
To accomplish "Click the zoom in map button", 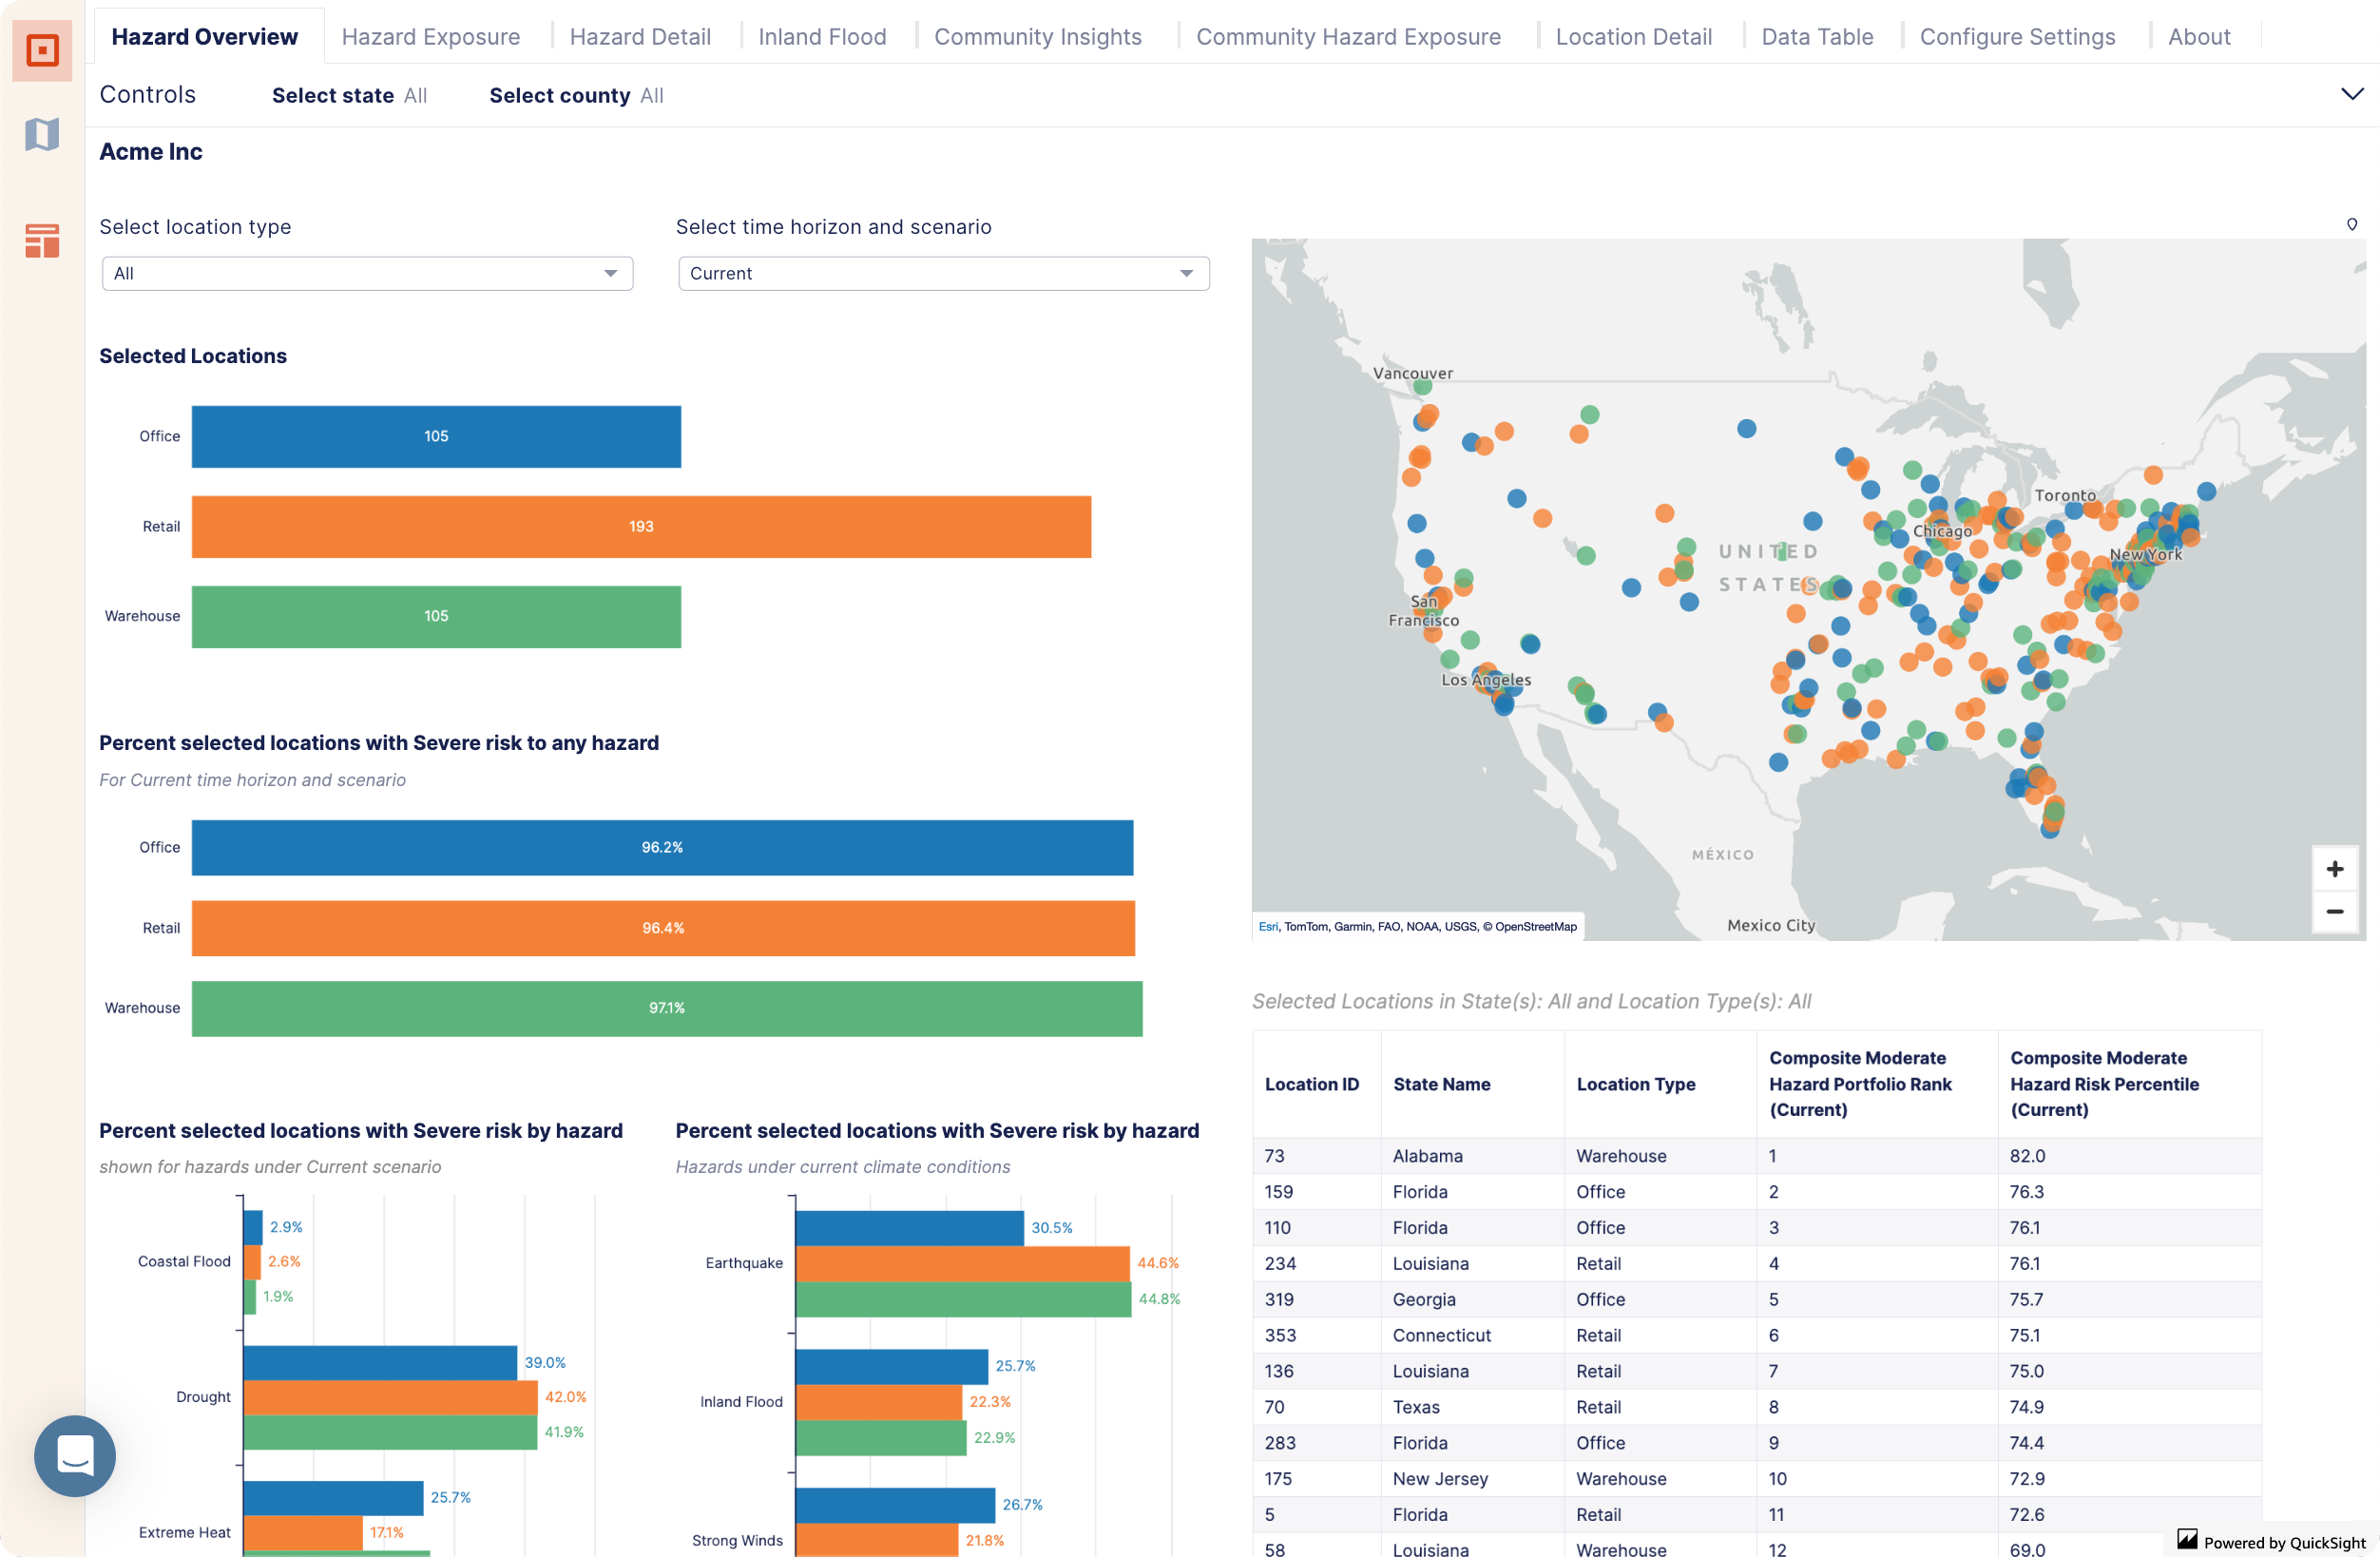I will (x=2334, y=867).
